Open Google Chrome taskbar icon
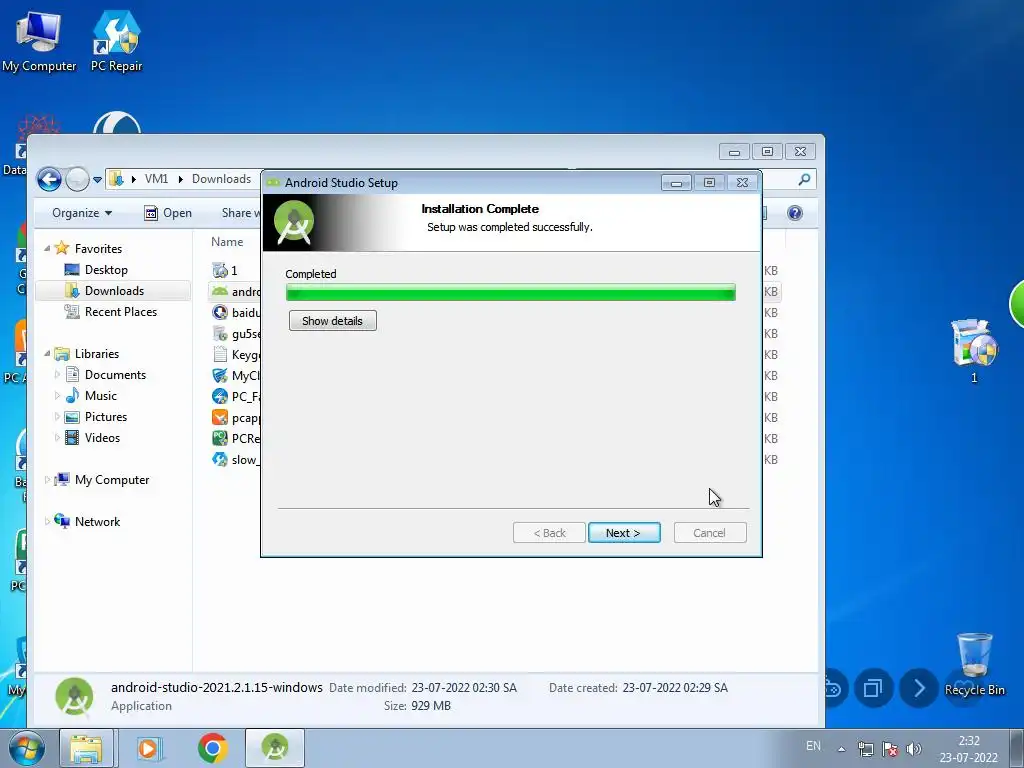This screenshot has width=1024, height=768. coord(212,748)
